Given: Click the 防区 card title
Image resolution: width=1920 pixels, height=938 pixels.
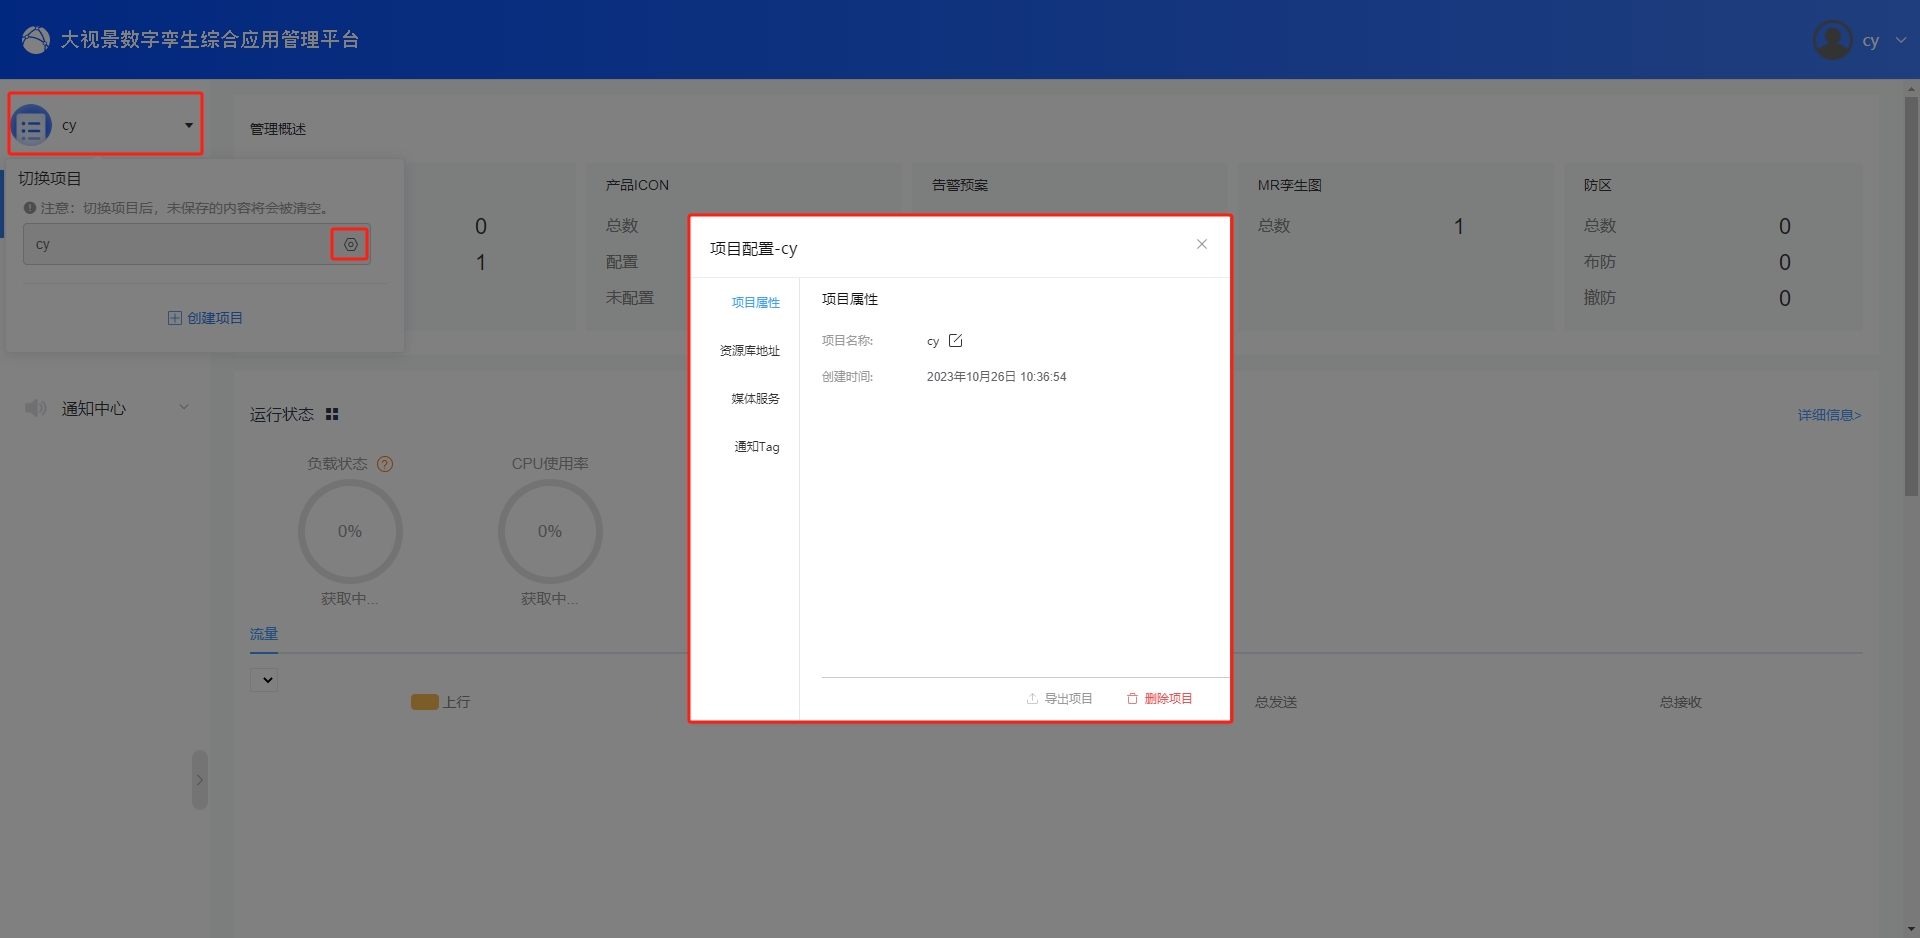Looking at the screenshot, I should pyautogui.click(x=1598, y=185).
